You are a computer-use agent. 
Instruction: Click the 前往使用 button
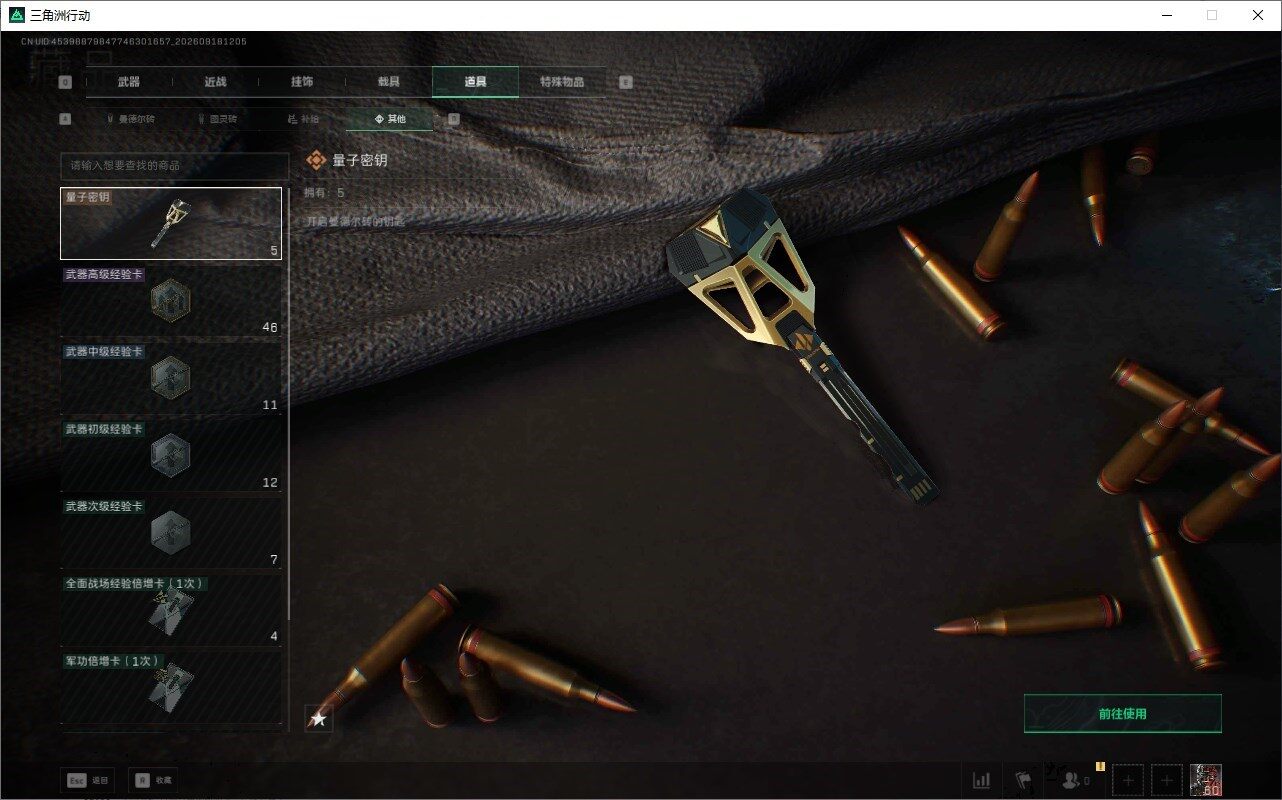pyautogui.click(x=1122, y=714)
